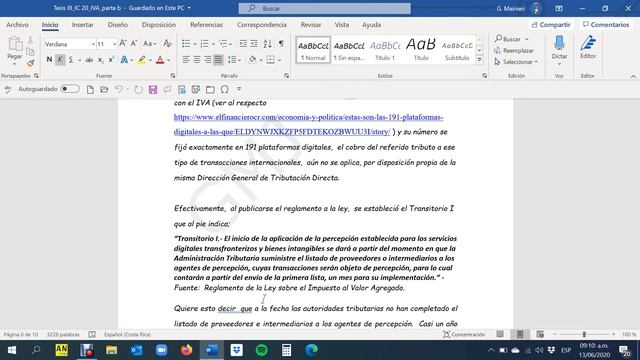The height and width of the screenshot is (360, 640).
Task: Open Calculator from the taskbar
Action: click(287, 350)
